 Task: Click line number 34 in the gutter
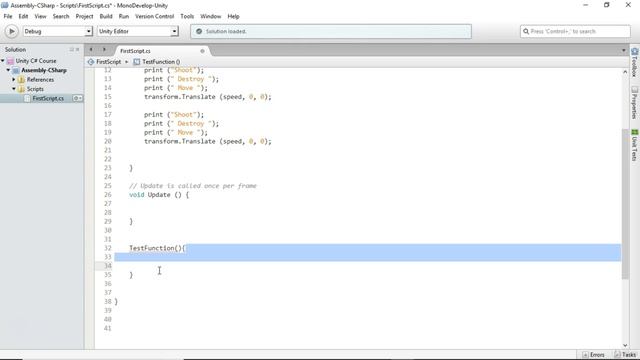107,266
